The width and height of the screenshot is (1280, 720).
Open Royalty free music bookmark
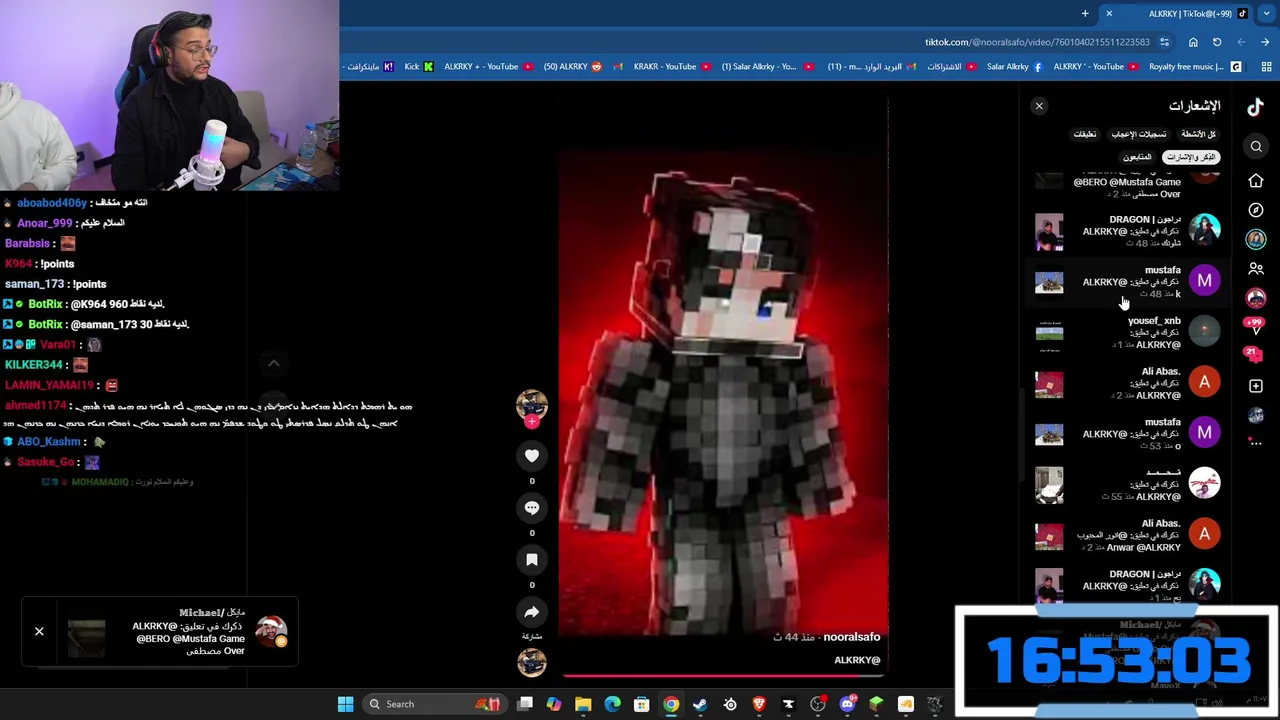click(1194, 67)
